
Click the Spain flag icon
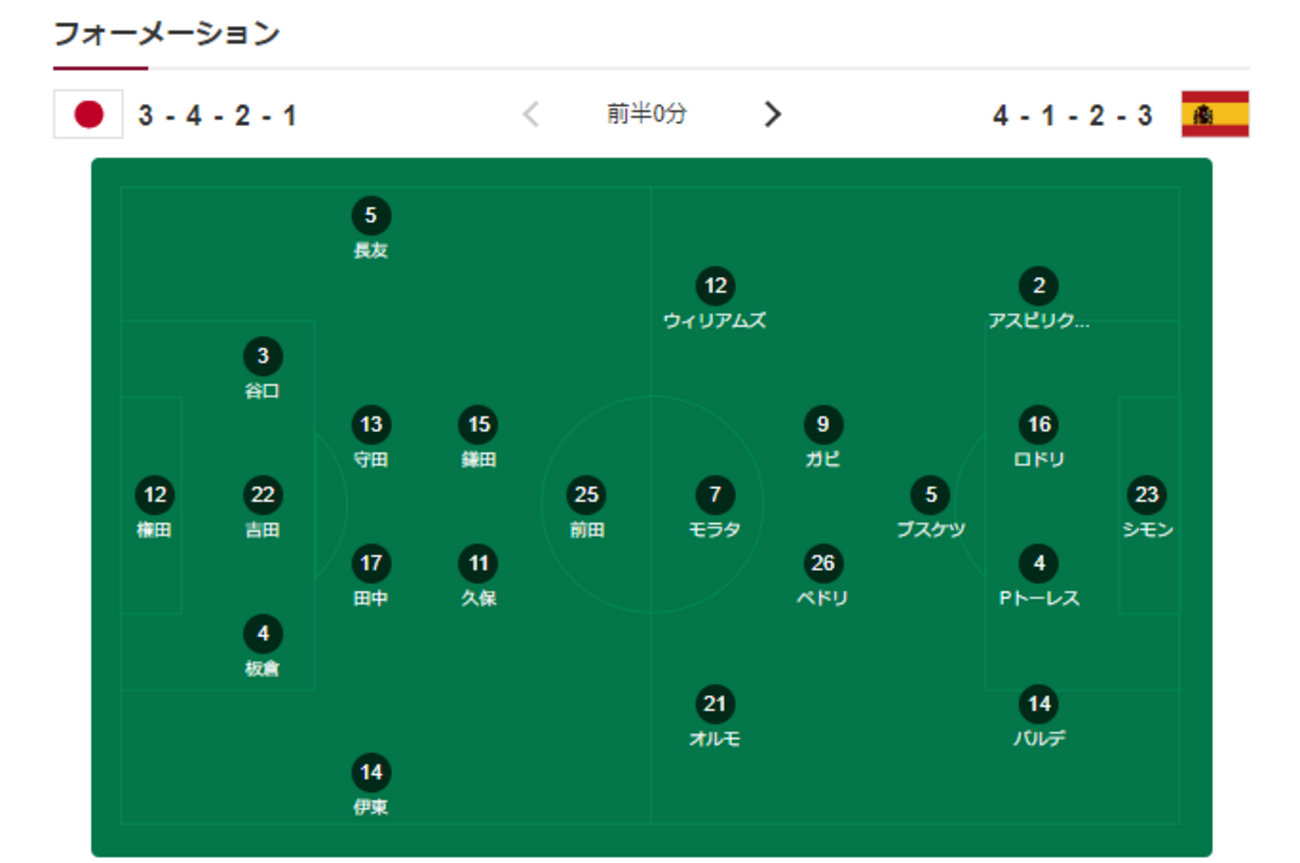coord(1215,114)
